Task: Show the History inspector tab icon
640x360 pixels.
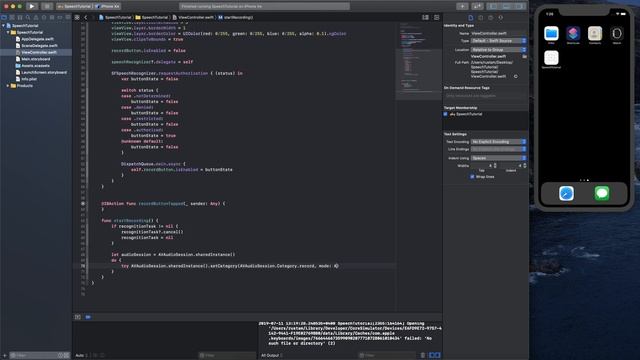Action: coord(480,18)
